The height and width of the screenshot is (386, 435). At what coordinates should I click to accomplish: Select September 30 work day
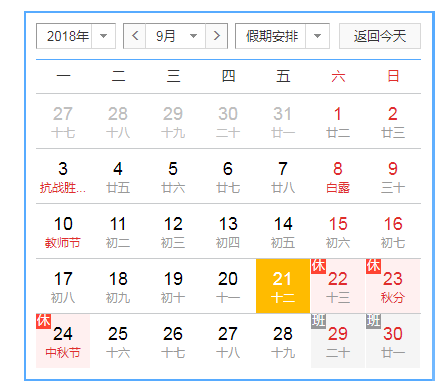click(x=393, y=341)
